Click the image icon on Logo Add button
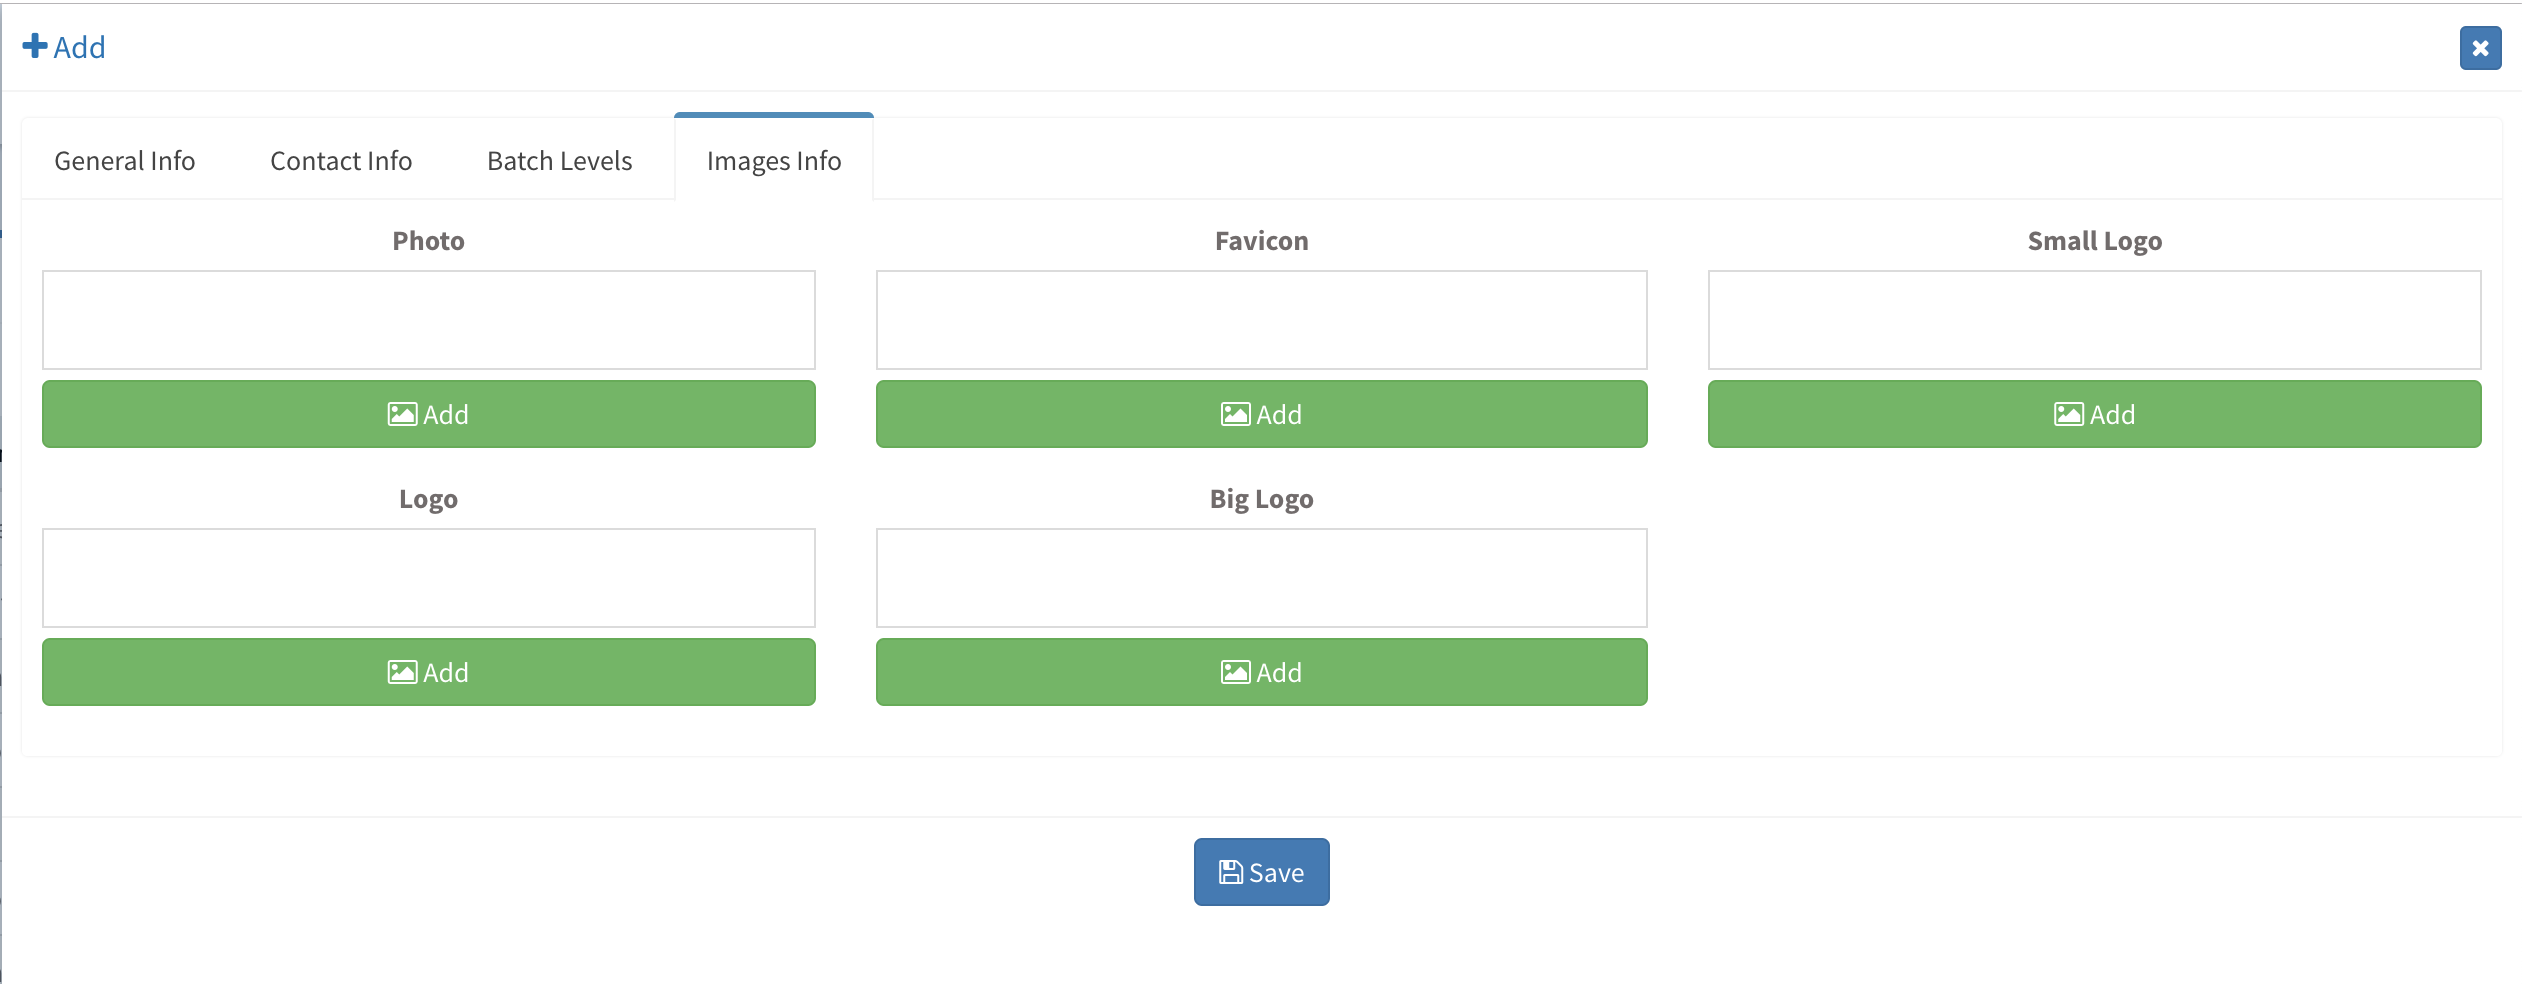This screenshot has height=984, width=2522. (402, 672)
